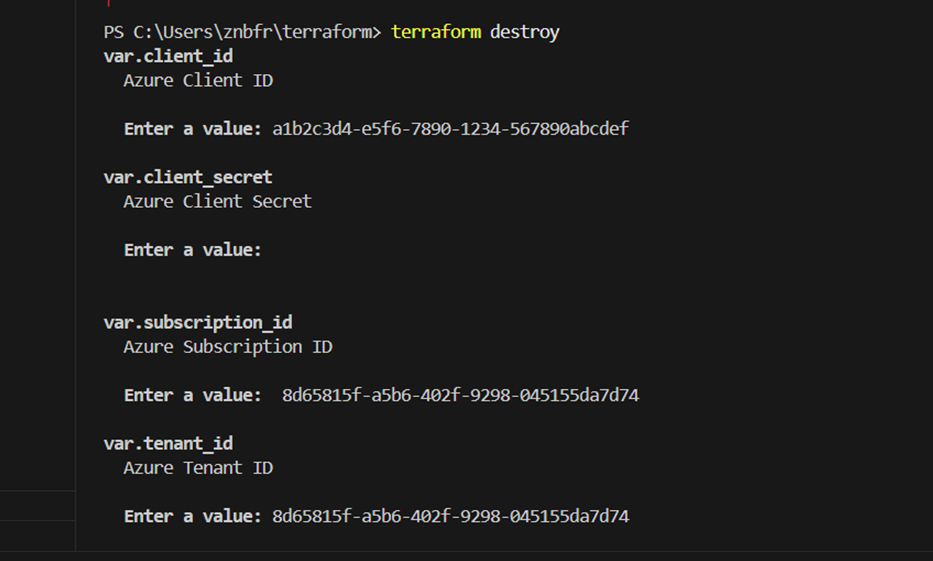This screenshot has width=933, height=561.
Task: Click the client ID value a1b2c3d4-e5f6-7890-1234-567890abcdef
Action: (x=450, y=129)
